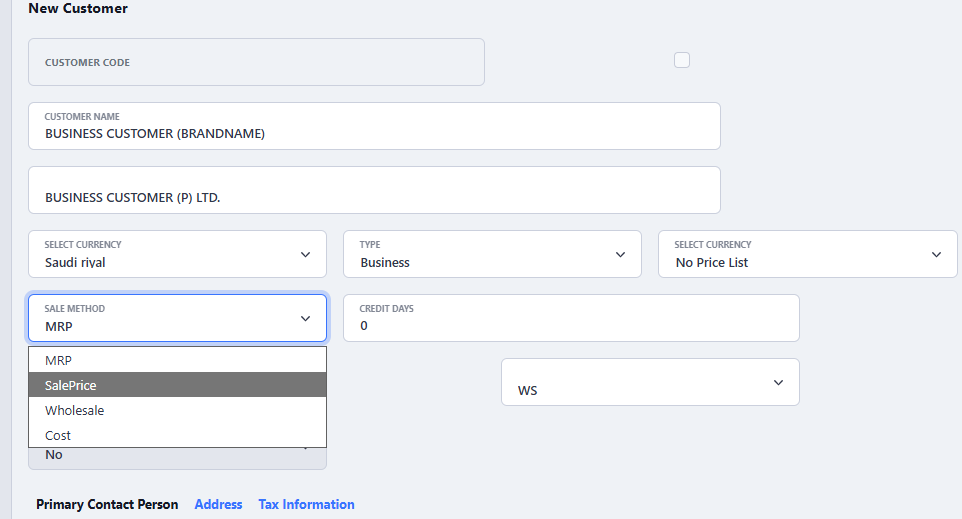This screenshot has height=519, width=962.
Task: Select Cost option in Sale Method list
Action: click(x=177, y=435)
